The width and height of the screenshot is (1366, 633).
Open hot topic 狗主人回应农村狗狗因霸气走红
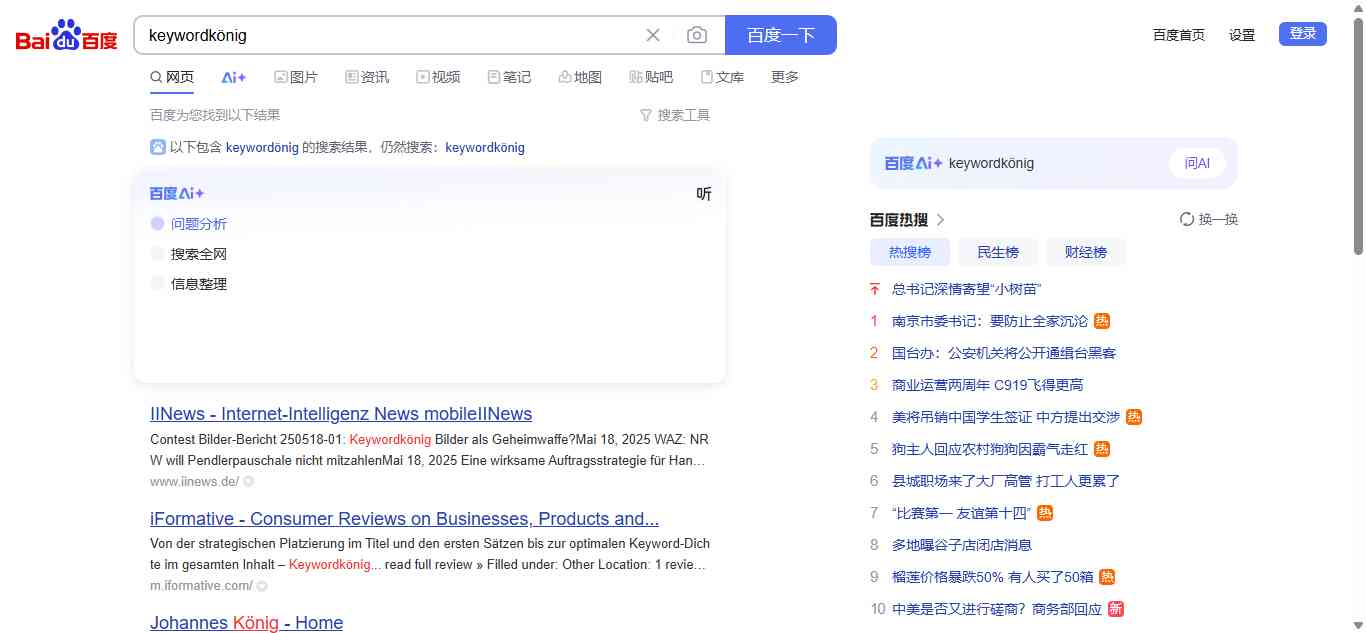[990, 449]
